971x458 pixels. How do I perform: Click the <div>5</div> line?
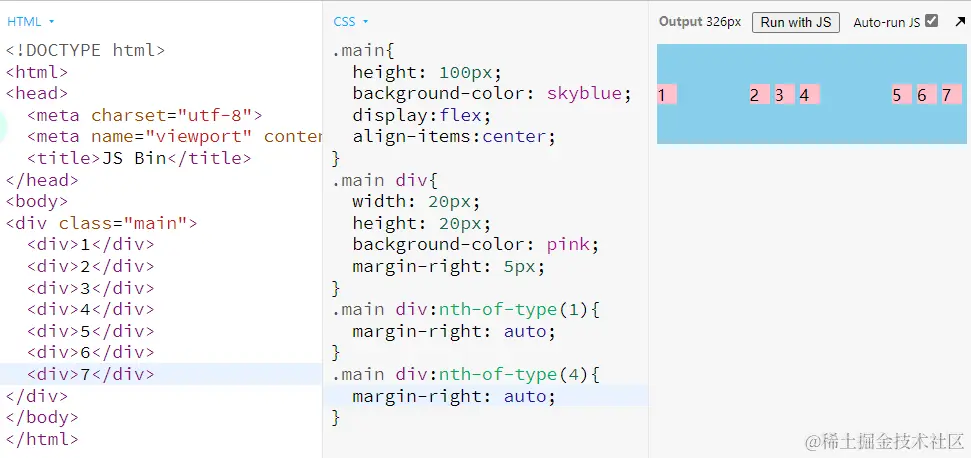pyautogui.click(x=90, y=331)
